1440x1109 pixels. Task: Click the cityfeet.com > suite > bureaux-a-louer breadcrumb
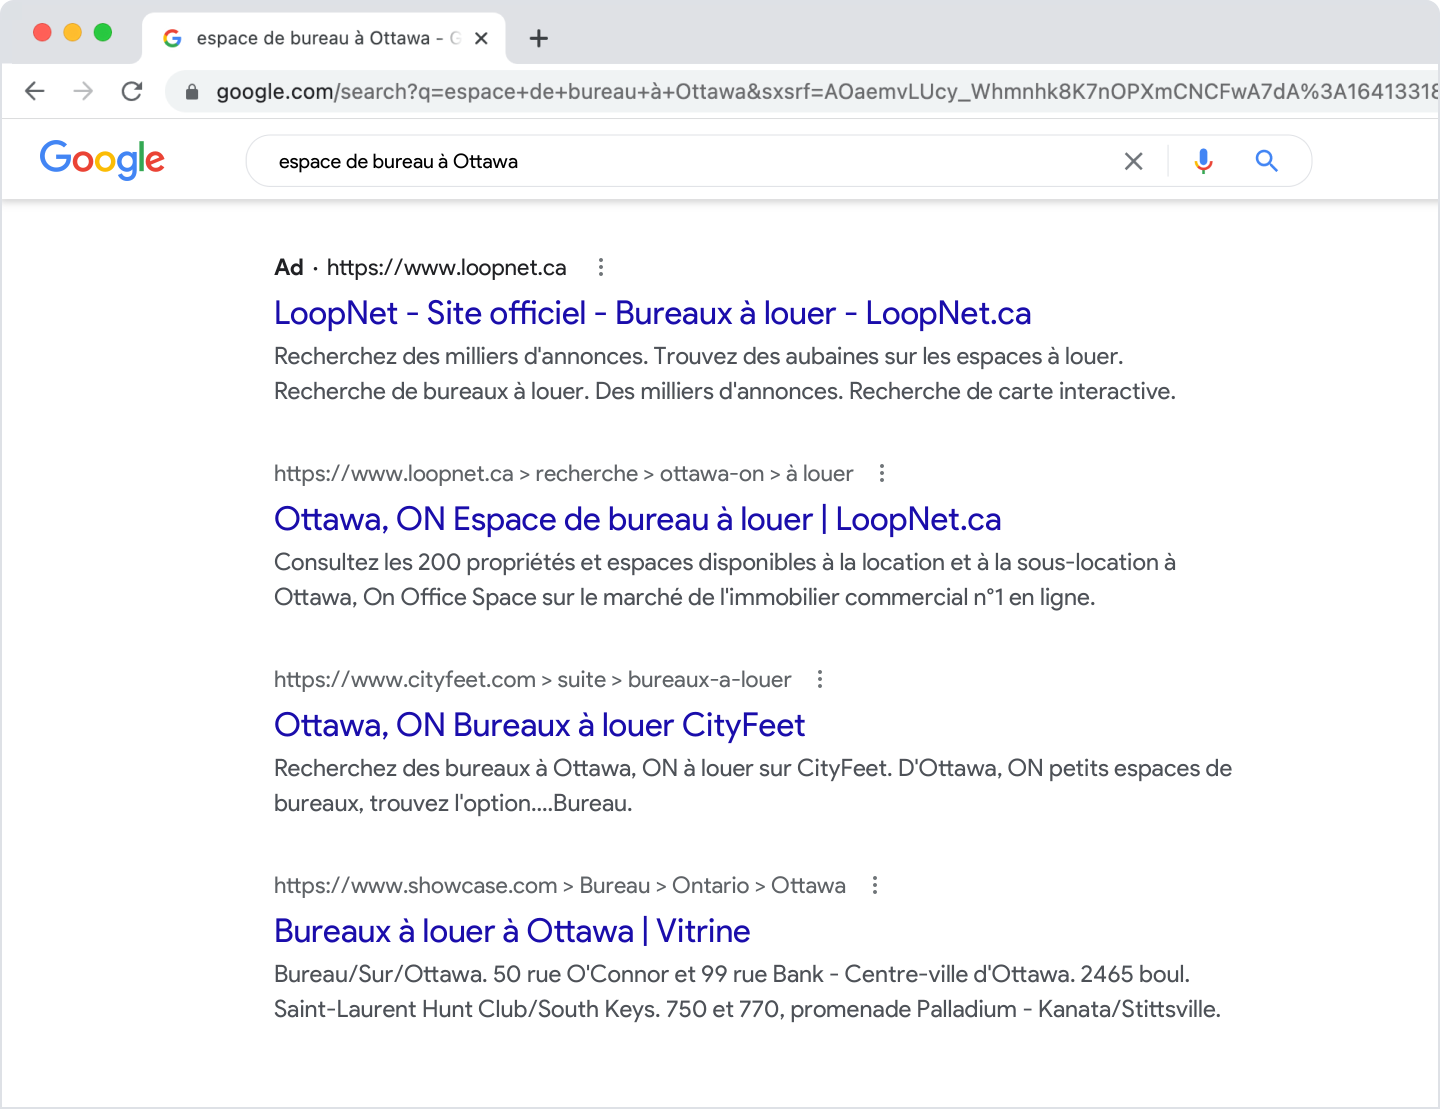point(532,679)
